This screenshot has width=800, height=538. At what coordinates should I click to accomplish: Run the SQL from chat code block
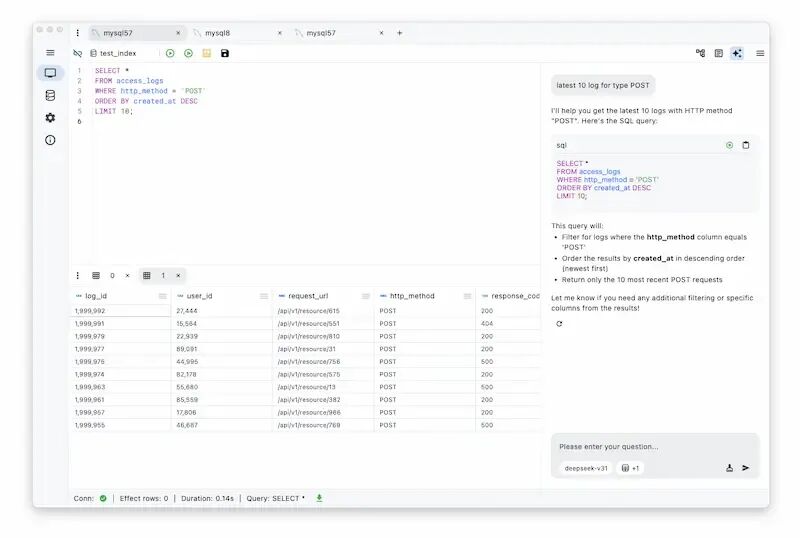tap(729, 145)
